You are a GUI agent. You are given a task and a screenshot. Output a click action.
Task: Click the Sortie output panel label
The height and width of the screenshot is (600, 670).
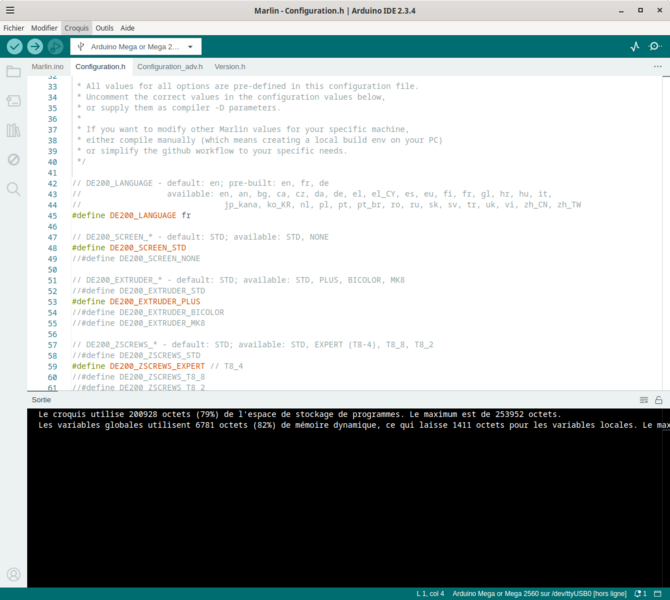coord(41,400)
